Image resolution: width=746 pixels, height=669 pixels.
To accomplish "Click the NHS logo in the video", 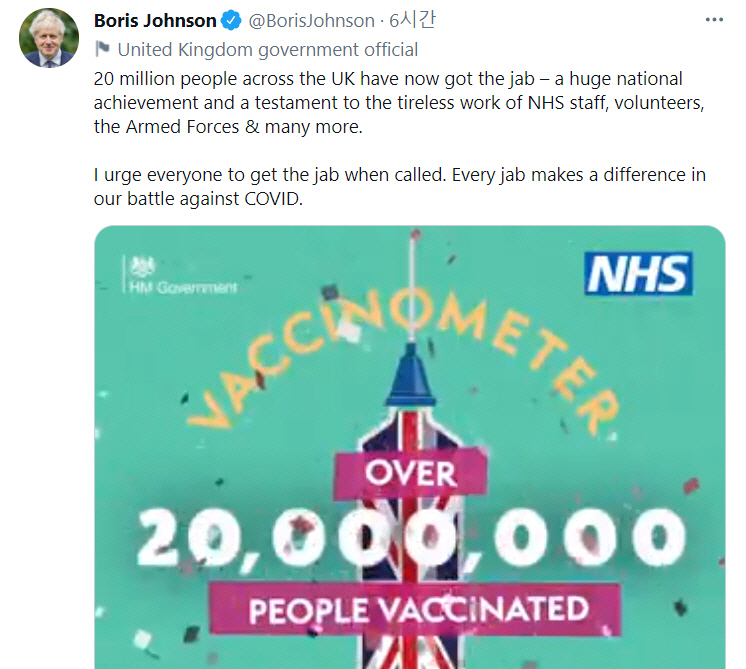I will pos(639,273).
